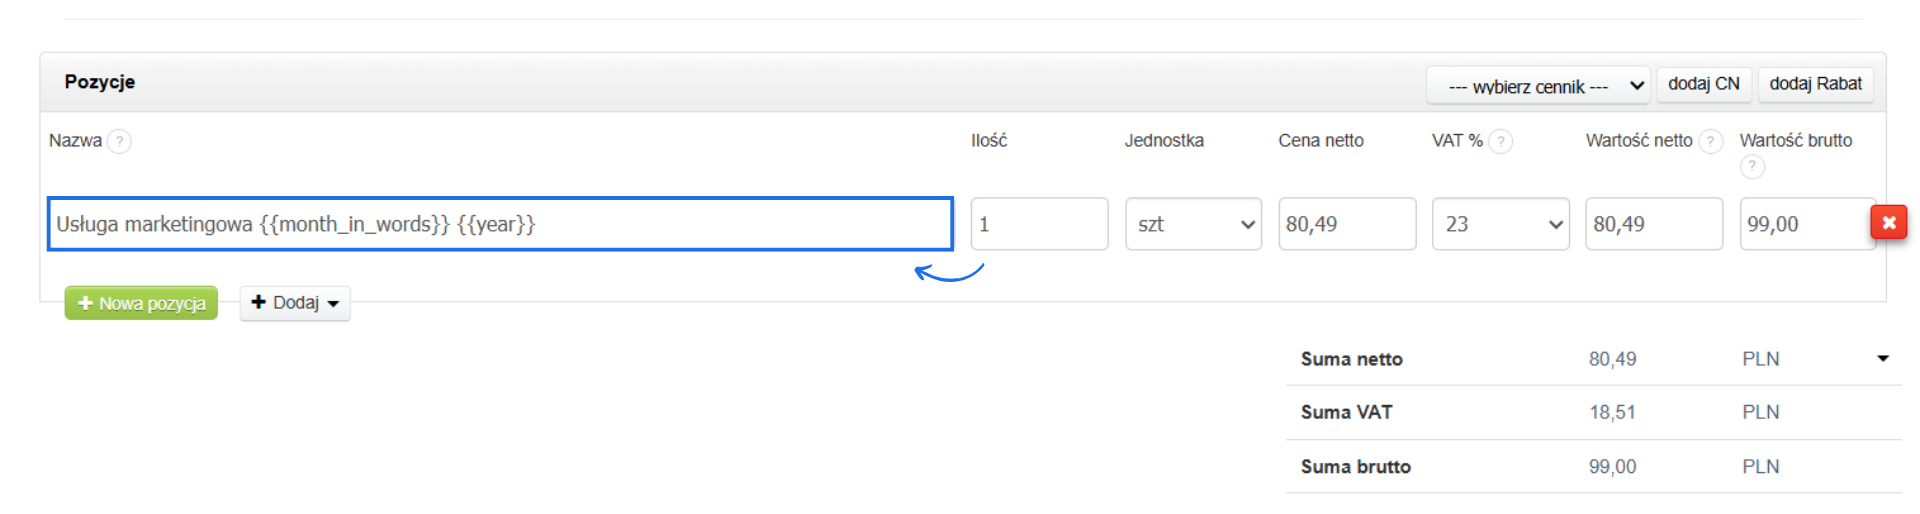Expand the Suma netto currency arrow
The width and height of the screenshot is (1920, 514).
(1883, 358)
